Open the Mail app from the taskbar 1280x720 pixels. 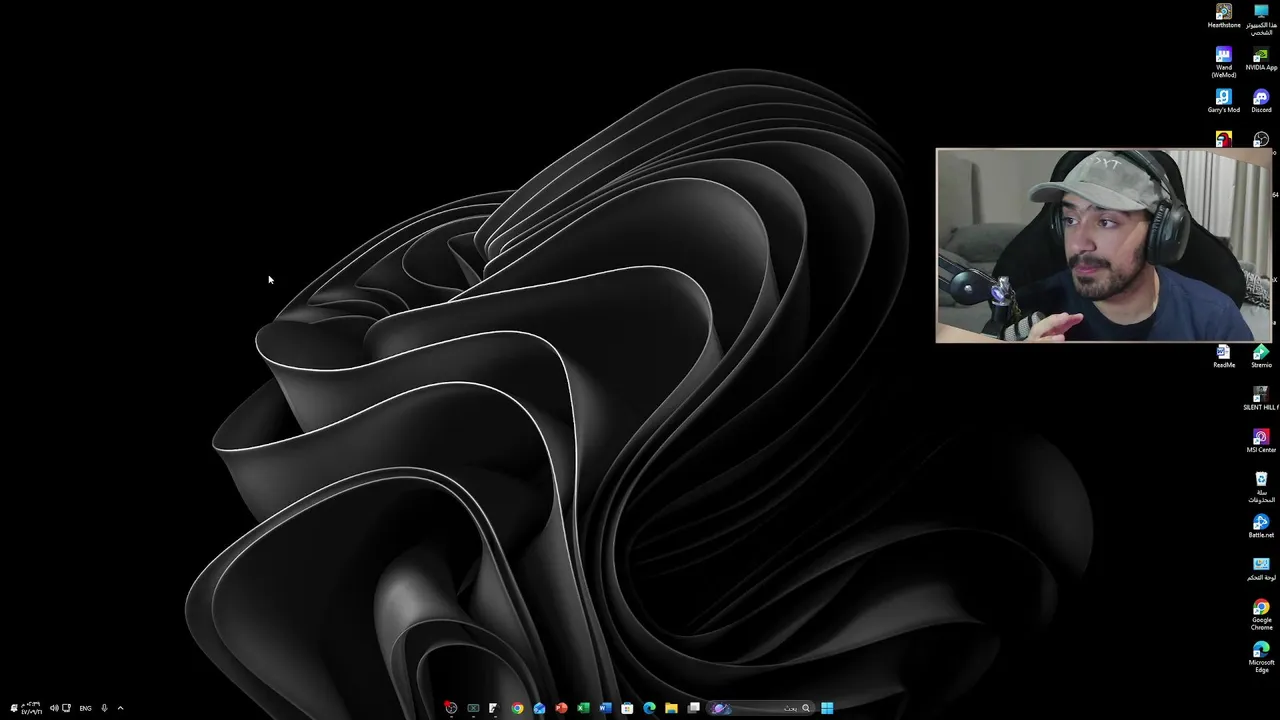[539, 708]
